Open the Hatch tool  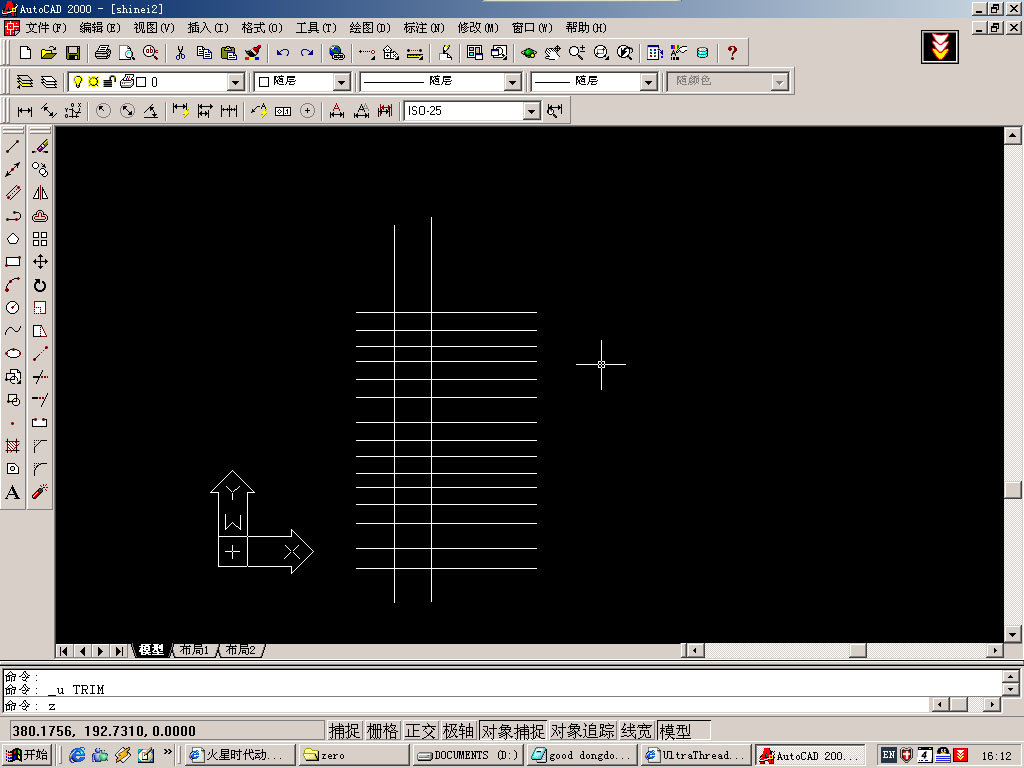(13, 446)
